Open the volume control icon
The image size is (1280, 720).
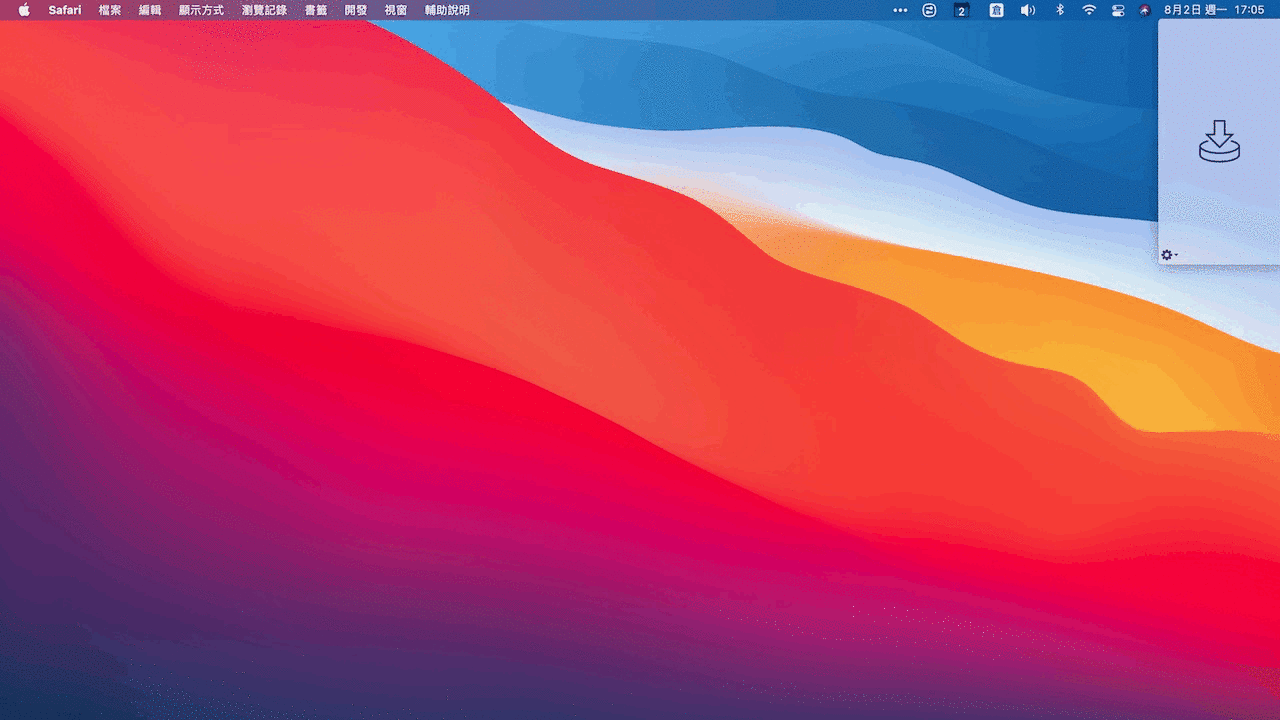tap(1028, 10)
